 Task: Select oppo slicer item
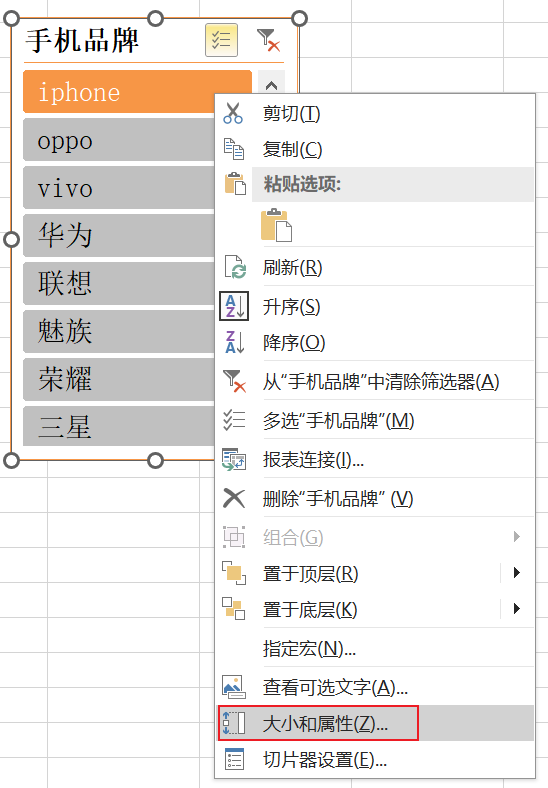[x=119, y=140]
